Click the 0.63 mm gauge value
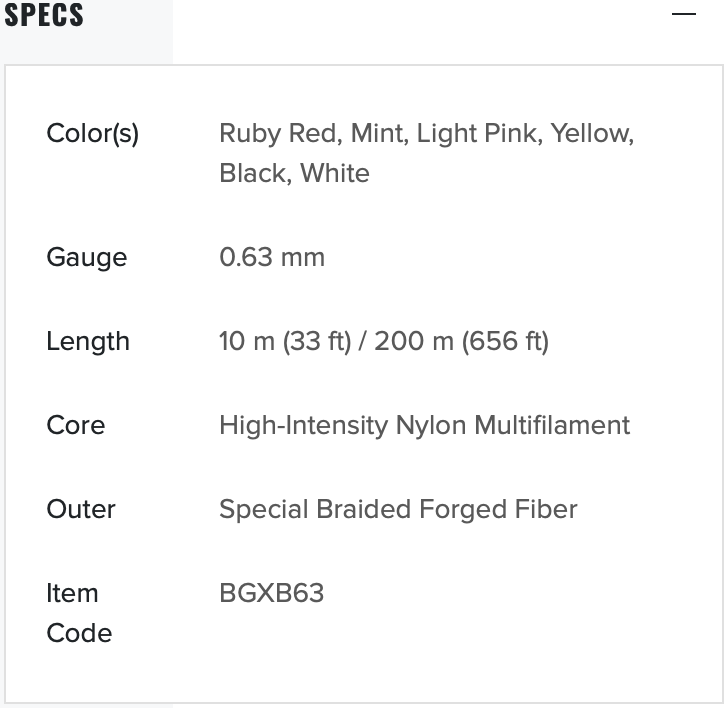This screenshot has width=726, height=708. coord(272,257)
